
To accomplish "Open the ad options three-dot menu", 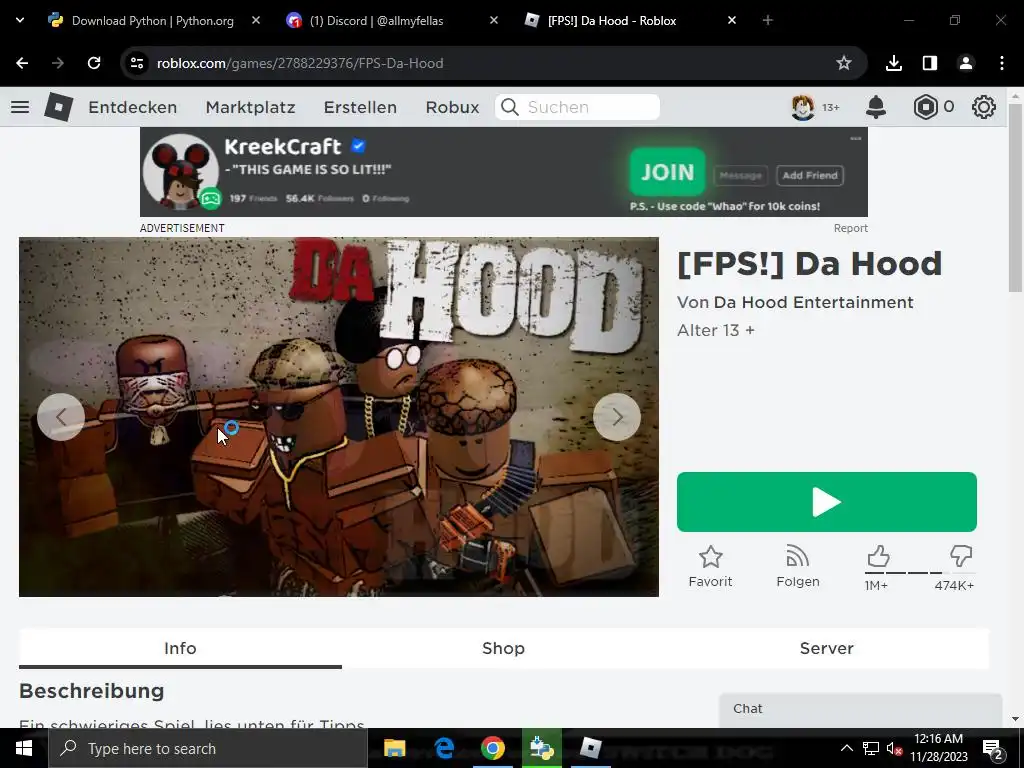I will click(856, 138).
